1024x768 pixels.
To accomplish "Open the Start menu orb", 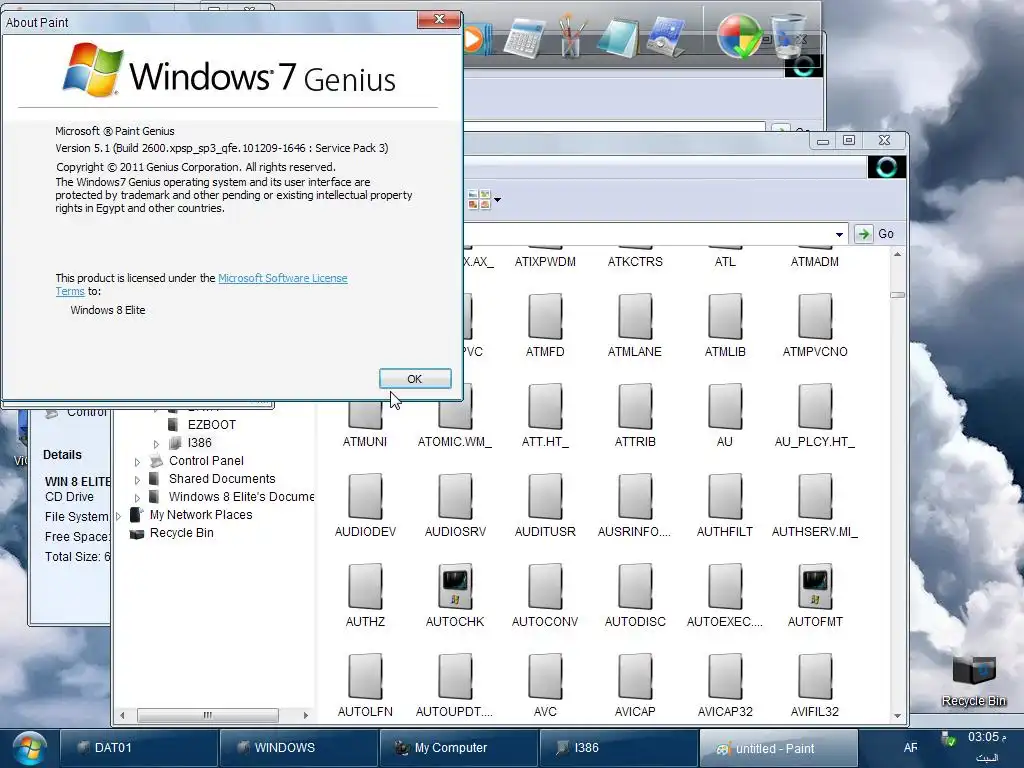I will click(x=29, y=748).
